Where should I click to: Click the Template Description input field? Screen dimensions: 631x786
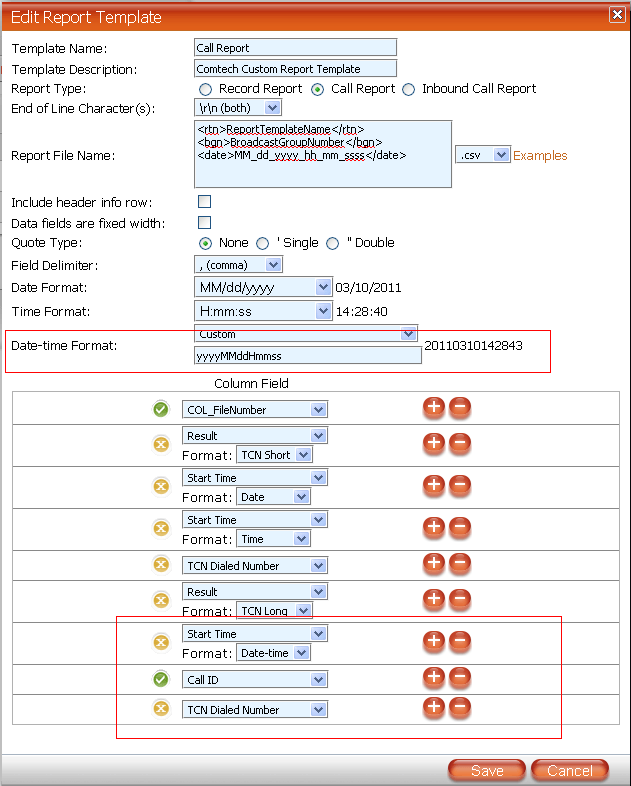295,69
